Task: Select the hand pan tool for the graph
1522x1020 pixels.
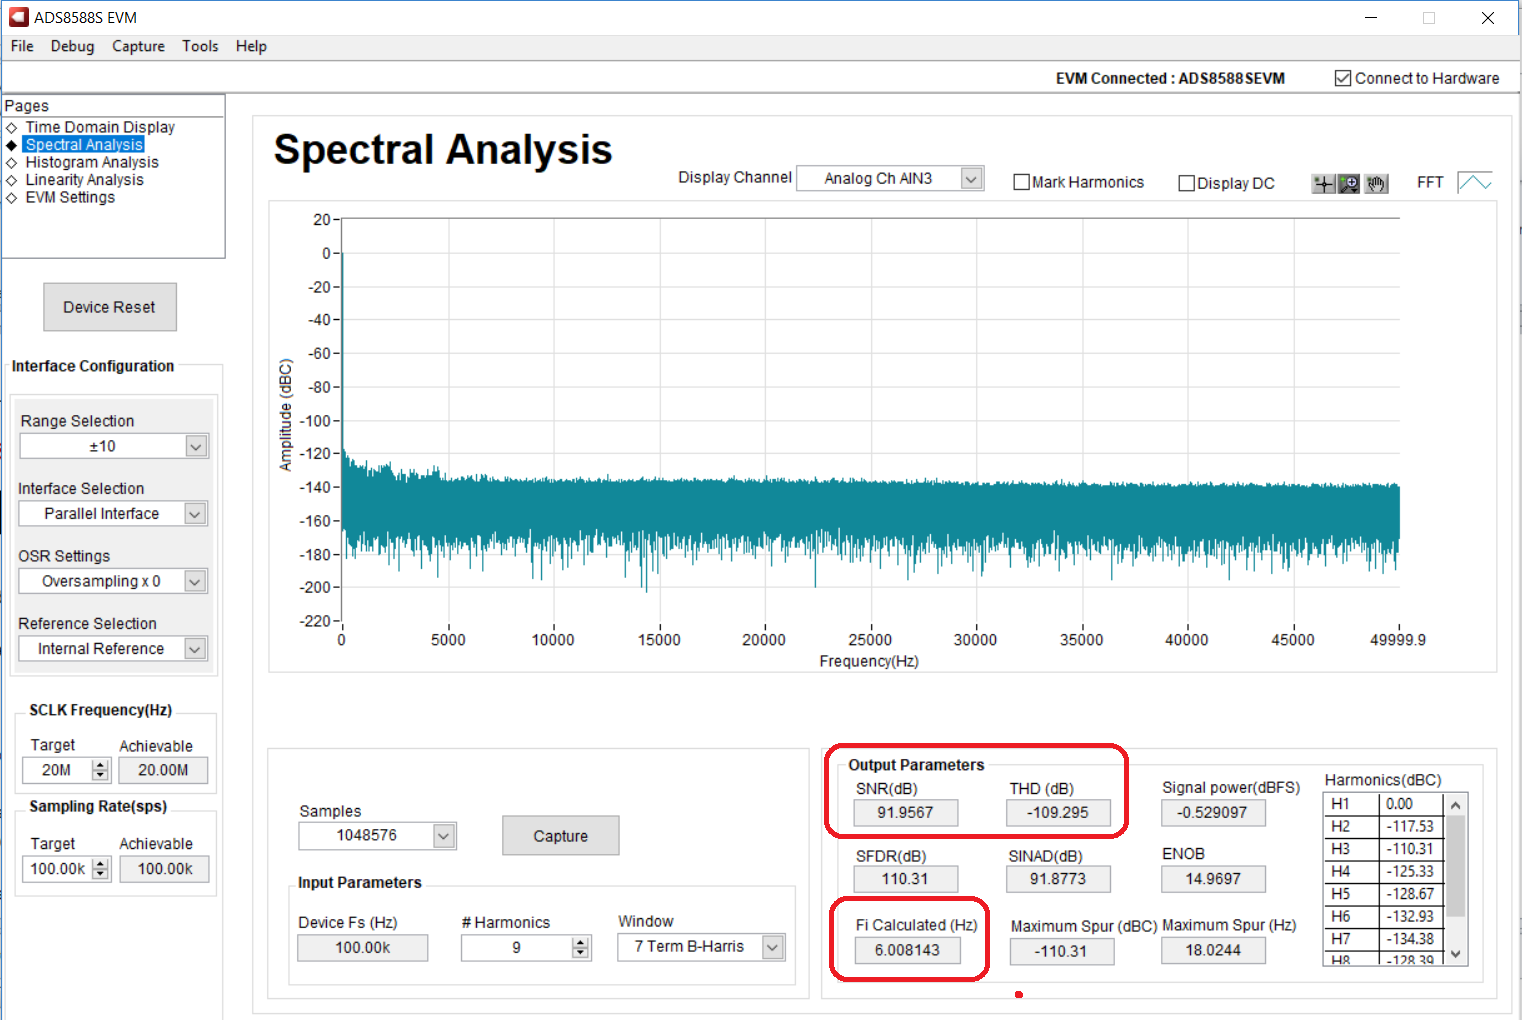Action: point(1376,183)
